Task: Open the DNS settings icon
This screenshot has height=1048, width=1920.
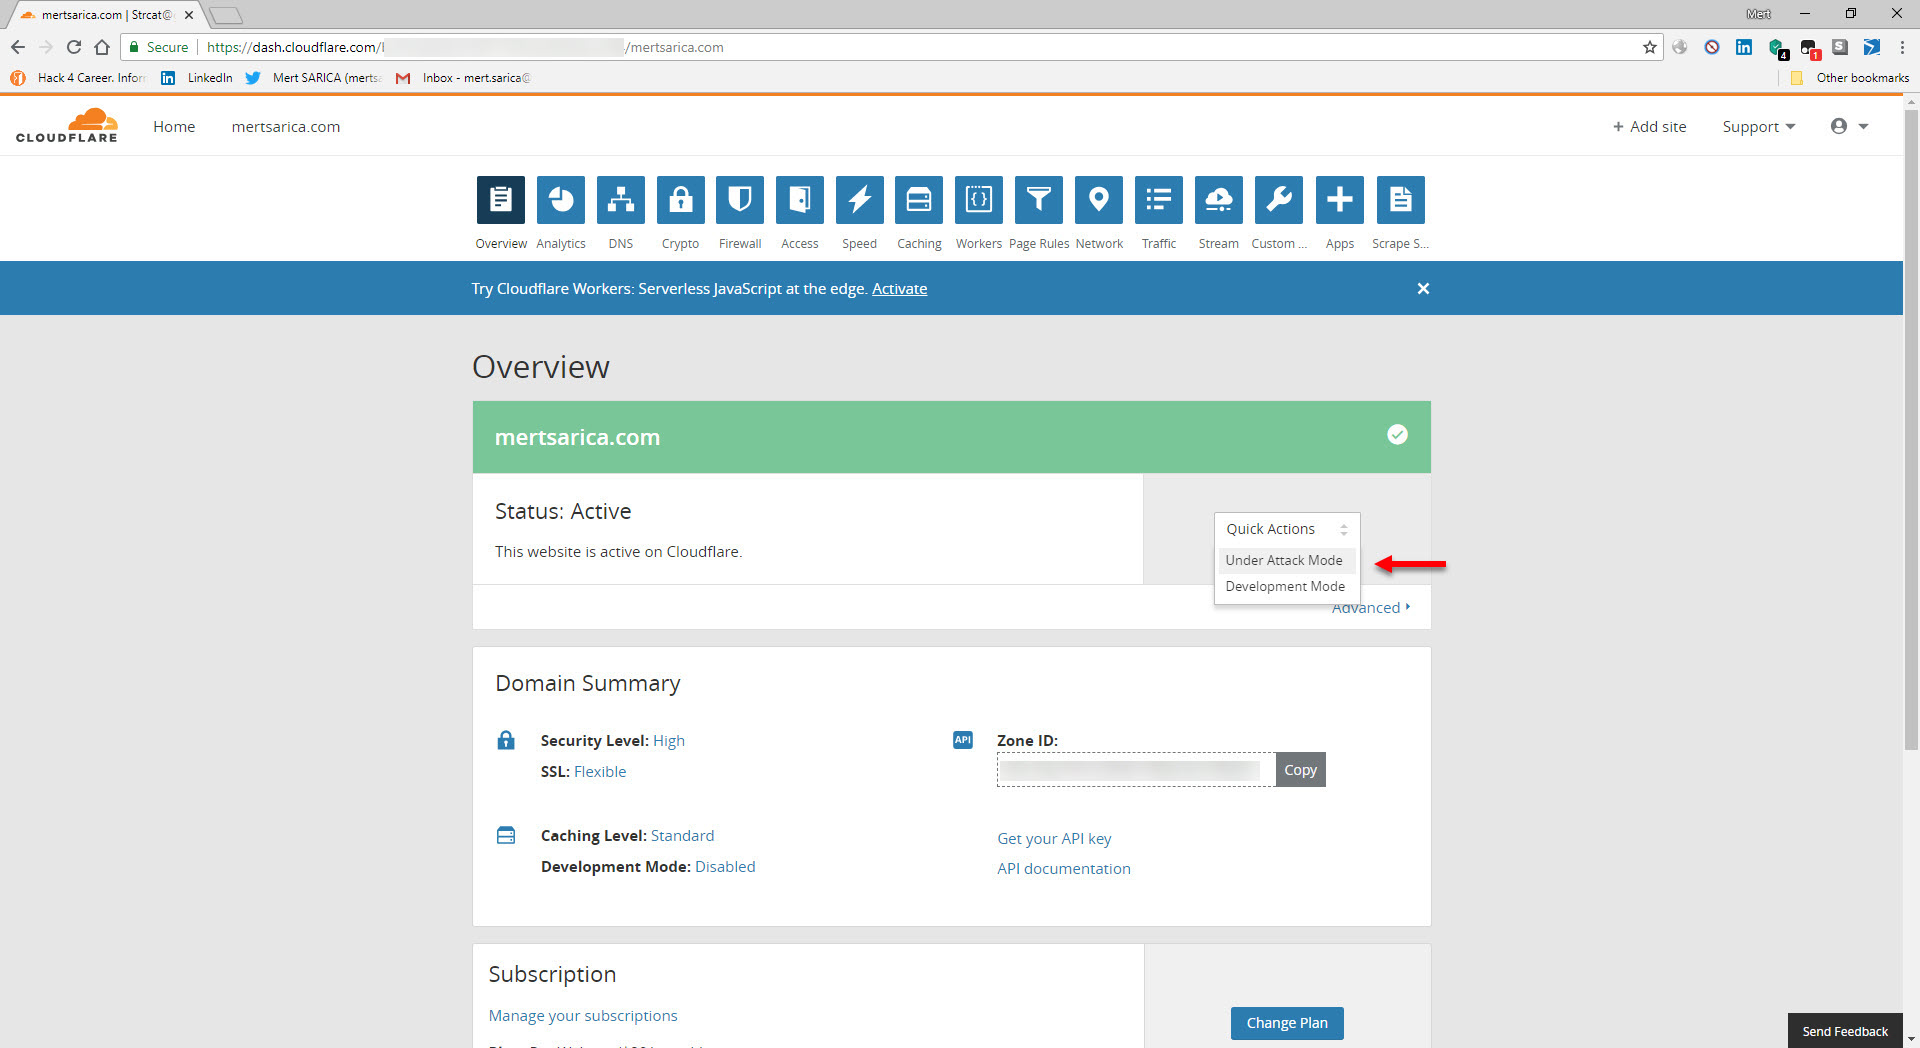Action: (x=621, y=200)
